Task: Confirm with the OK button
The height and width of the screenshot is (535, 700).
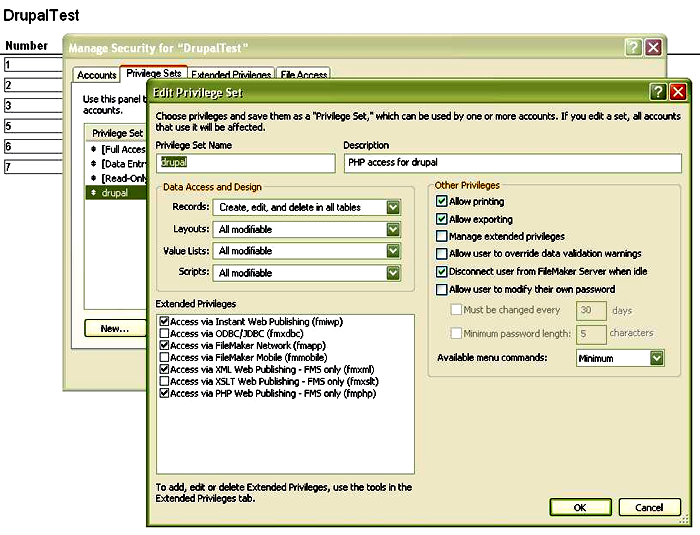Action: (580, 507)
